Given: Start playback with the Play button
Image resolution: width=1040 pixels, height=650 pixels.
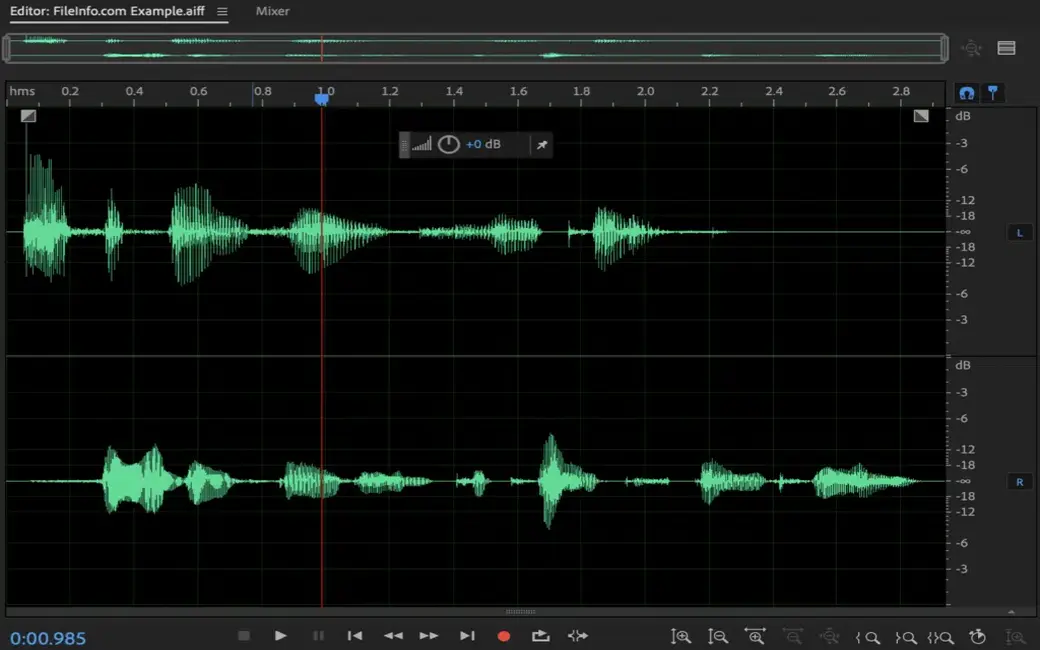Looking at the screenshot, I should [x=281, y=635].
